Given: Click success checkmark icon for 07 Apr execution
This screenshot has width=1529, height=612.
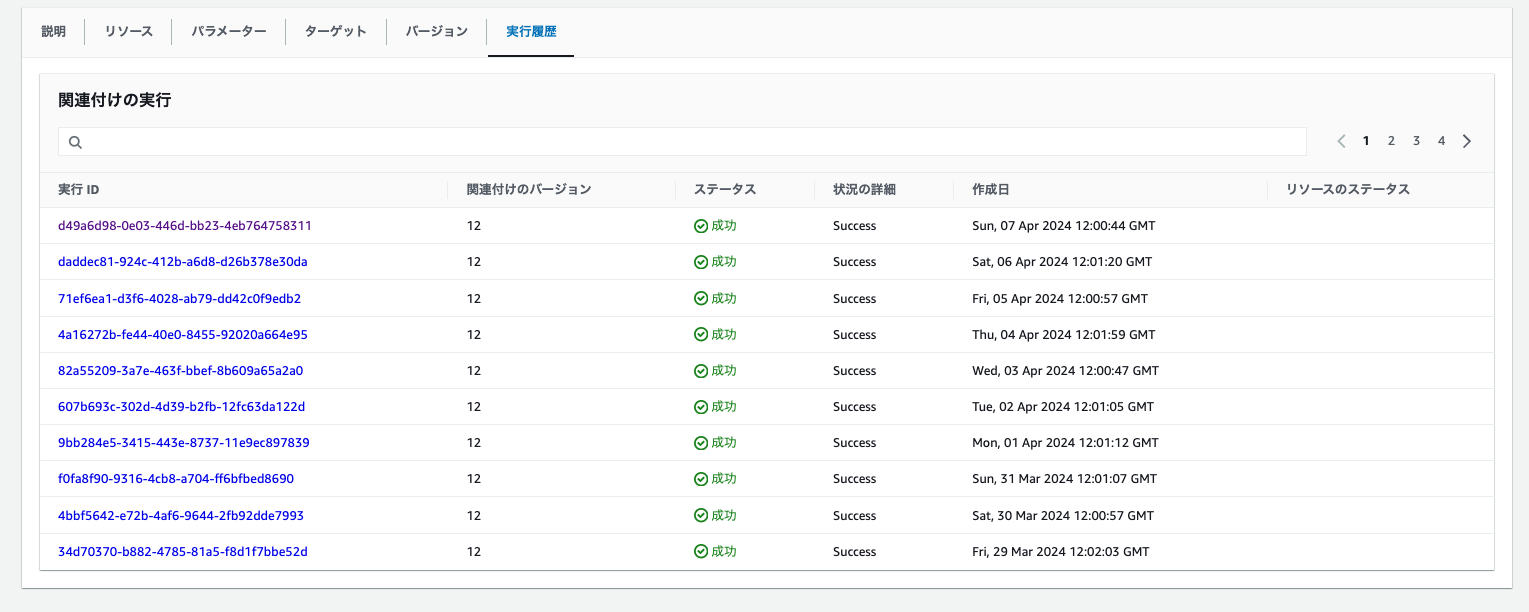Looking at the screenshot, I should click(700, 226).
